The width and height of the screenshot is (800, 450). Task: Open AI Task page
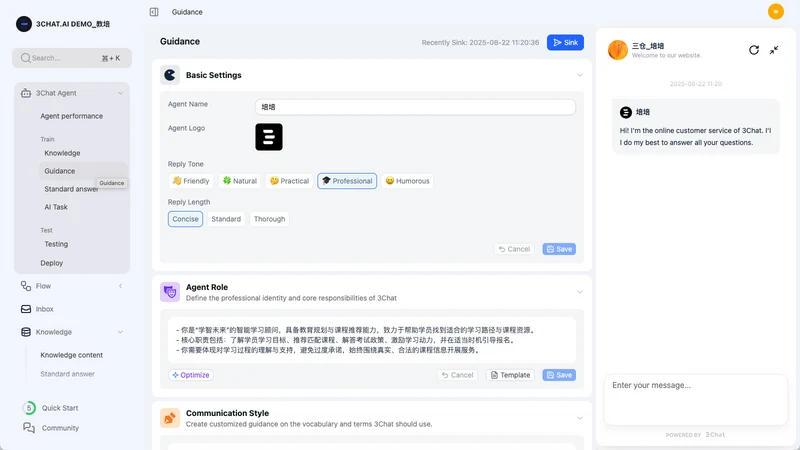point(56,207)
